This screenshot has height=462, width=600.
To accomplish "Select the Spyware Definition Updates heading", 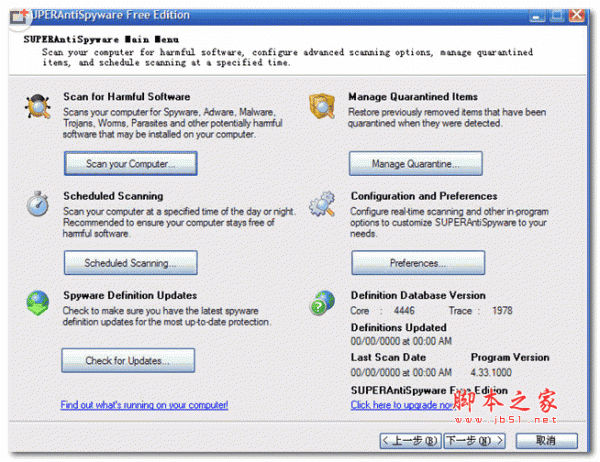I will pyautogui.click(x=130, y=295).
